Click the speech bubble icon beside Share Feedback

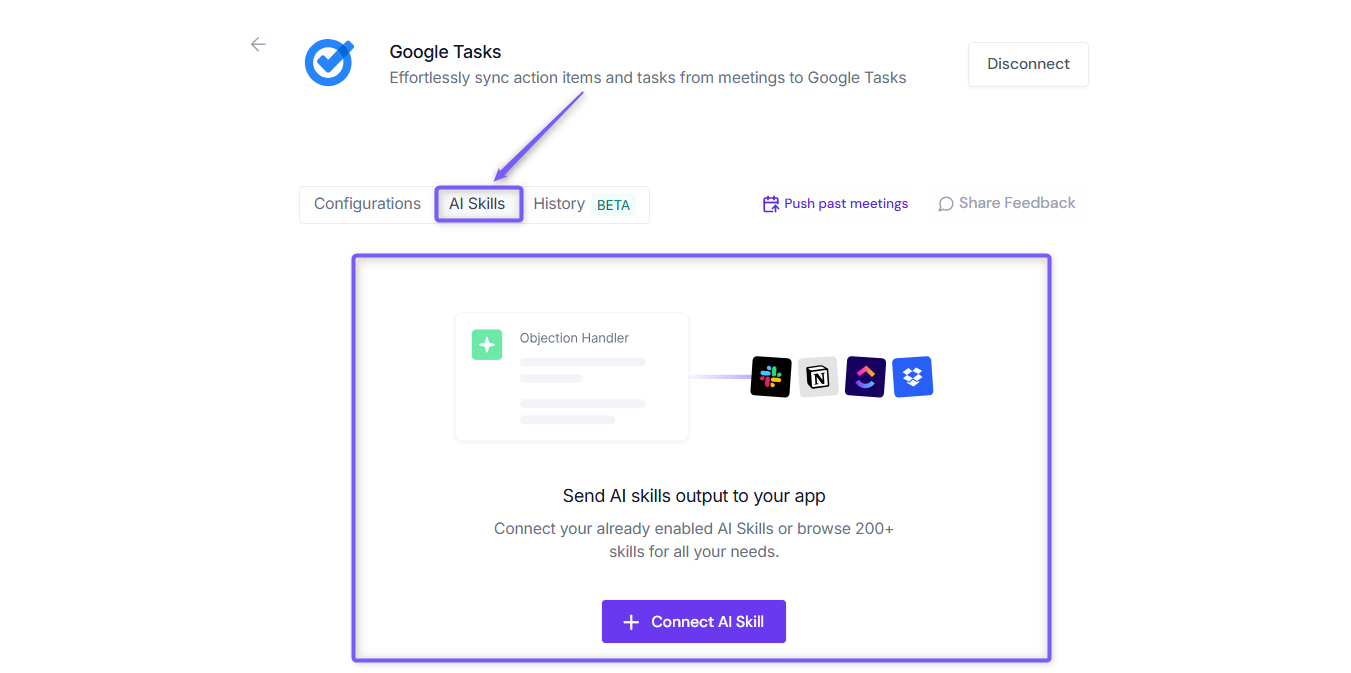pos(946,204)
